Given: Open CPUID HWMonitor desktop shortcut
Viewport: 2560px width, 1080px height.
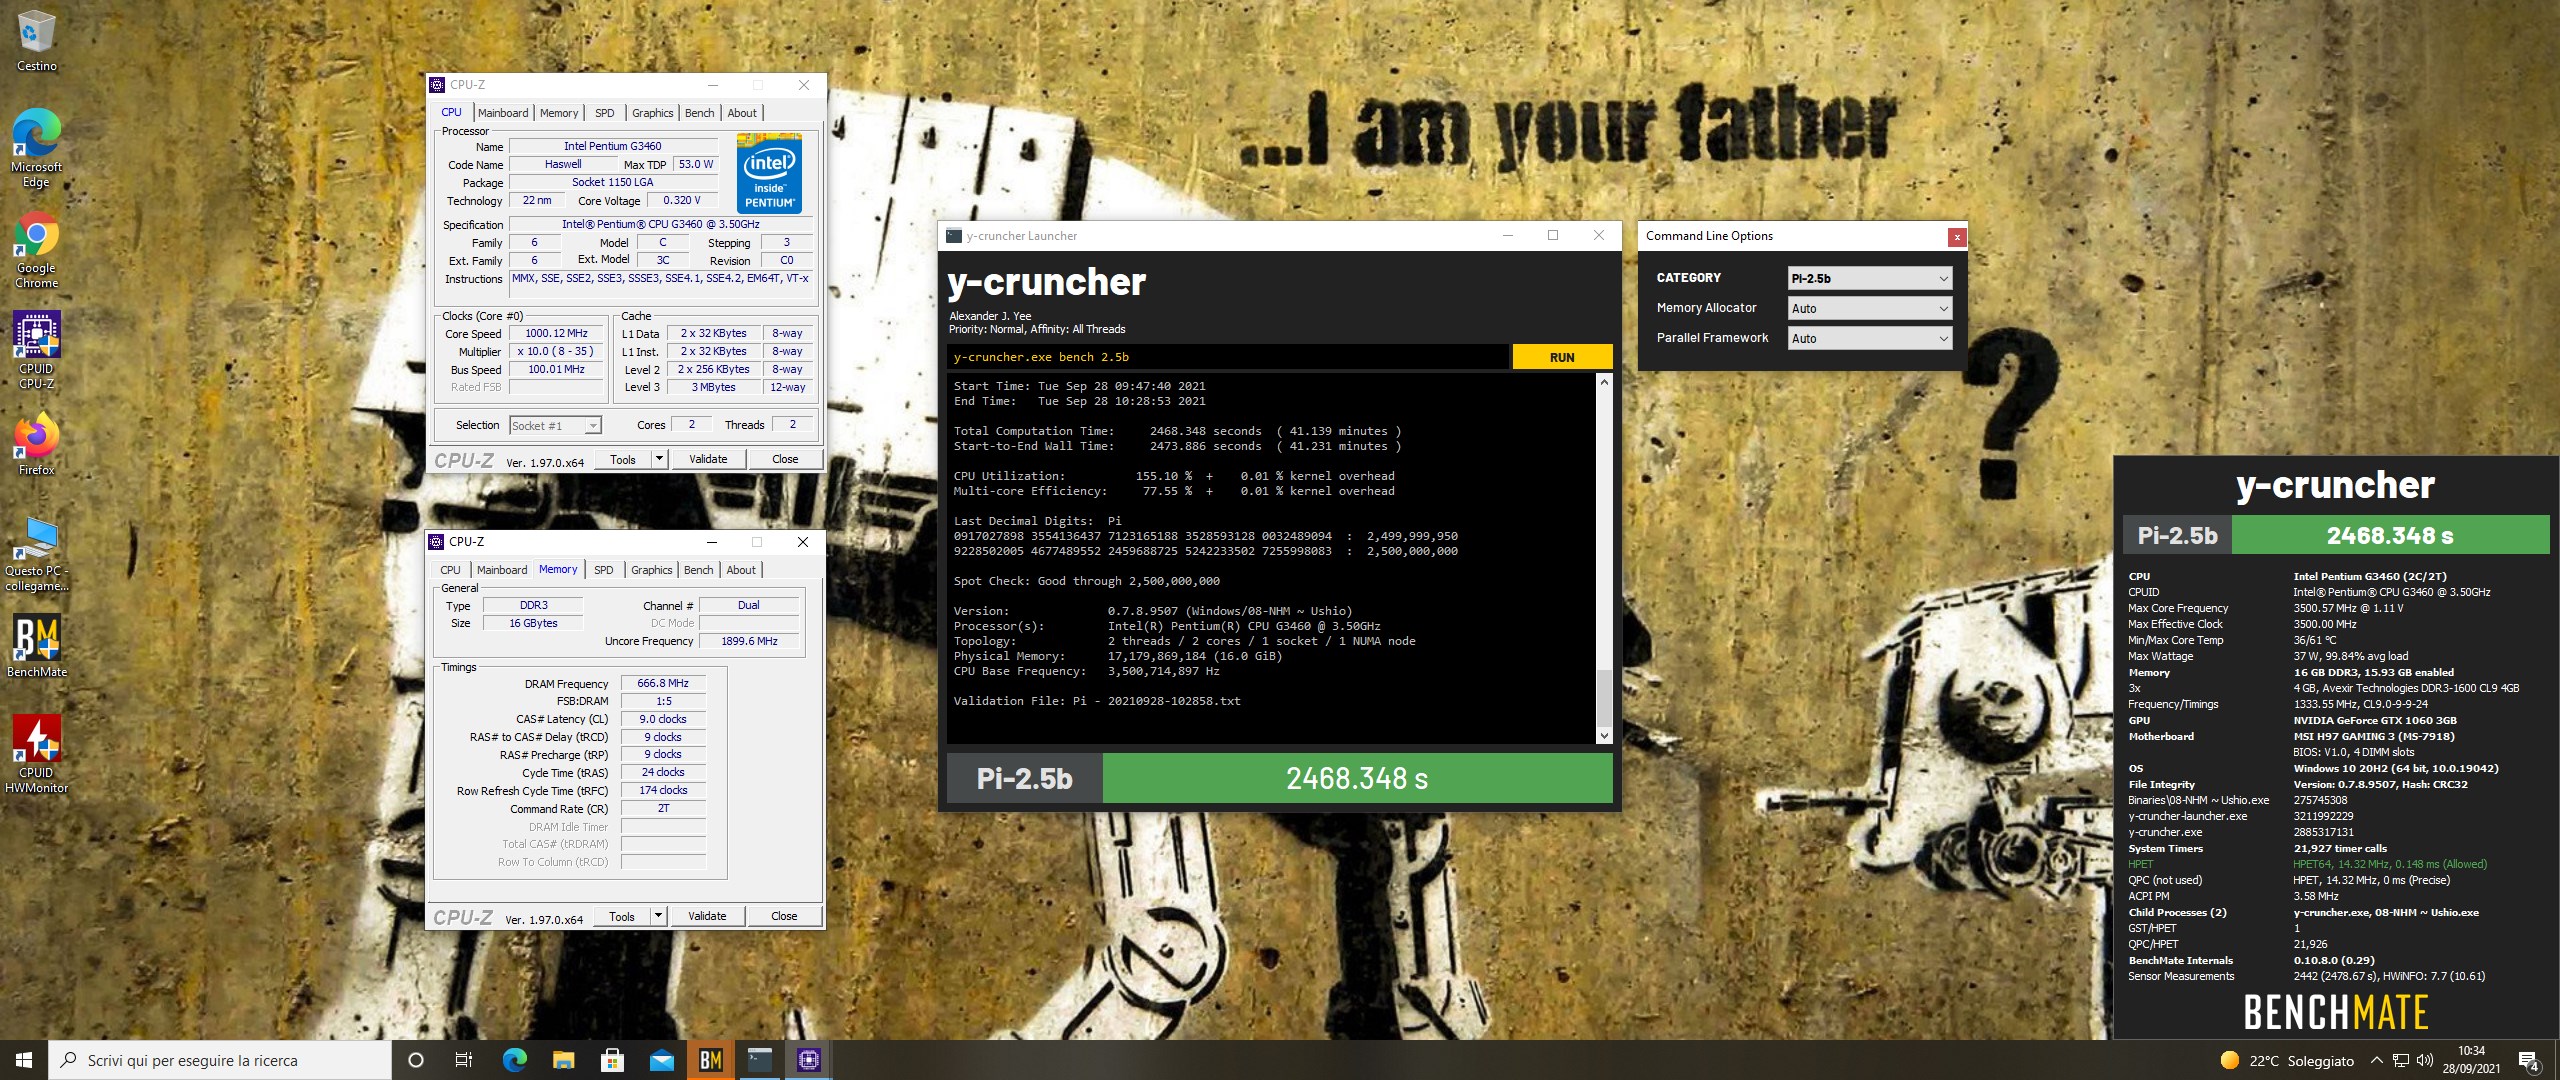Looking at the screenshot, I should click(37, 754).
